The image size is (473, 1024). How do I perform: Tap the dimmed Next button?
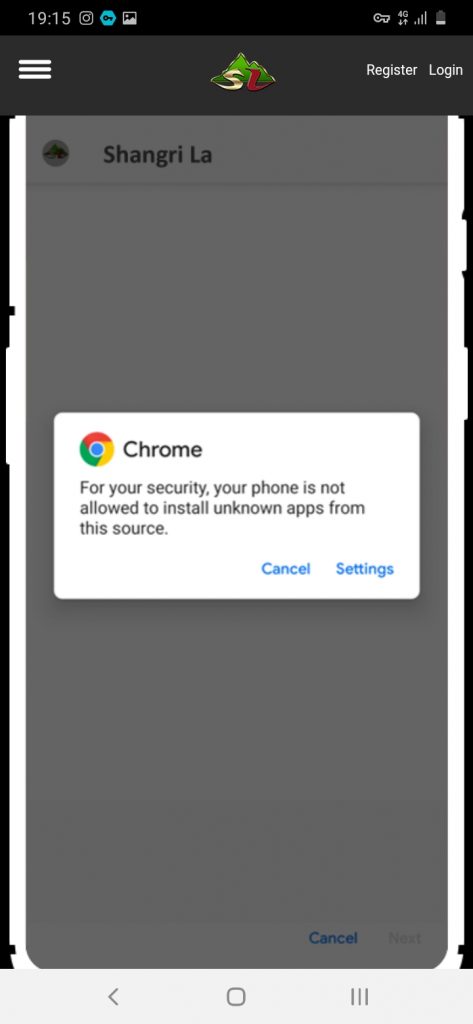tap(404, 938)
